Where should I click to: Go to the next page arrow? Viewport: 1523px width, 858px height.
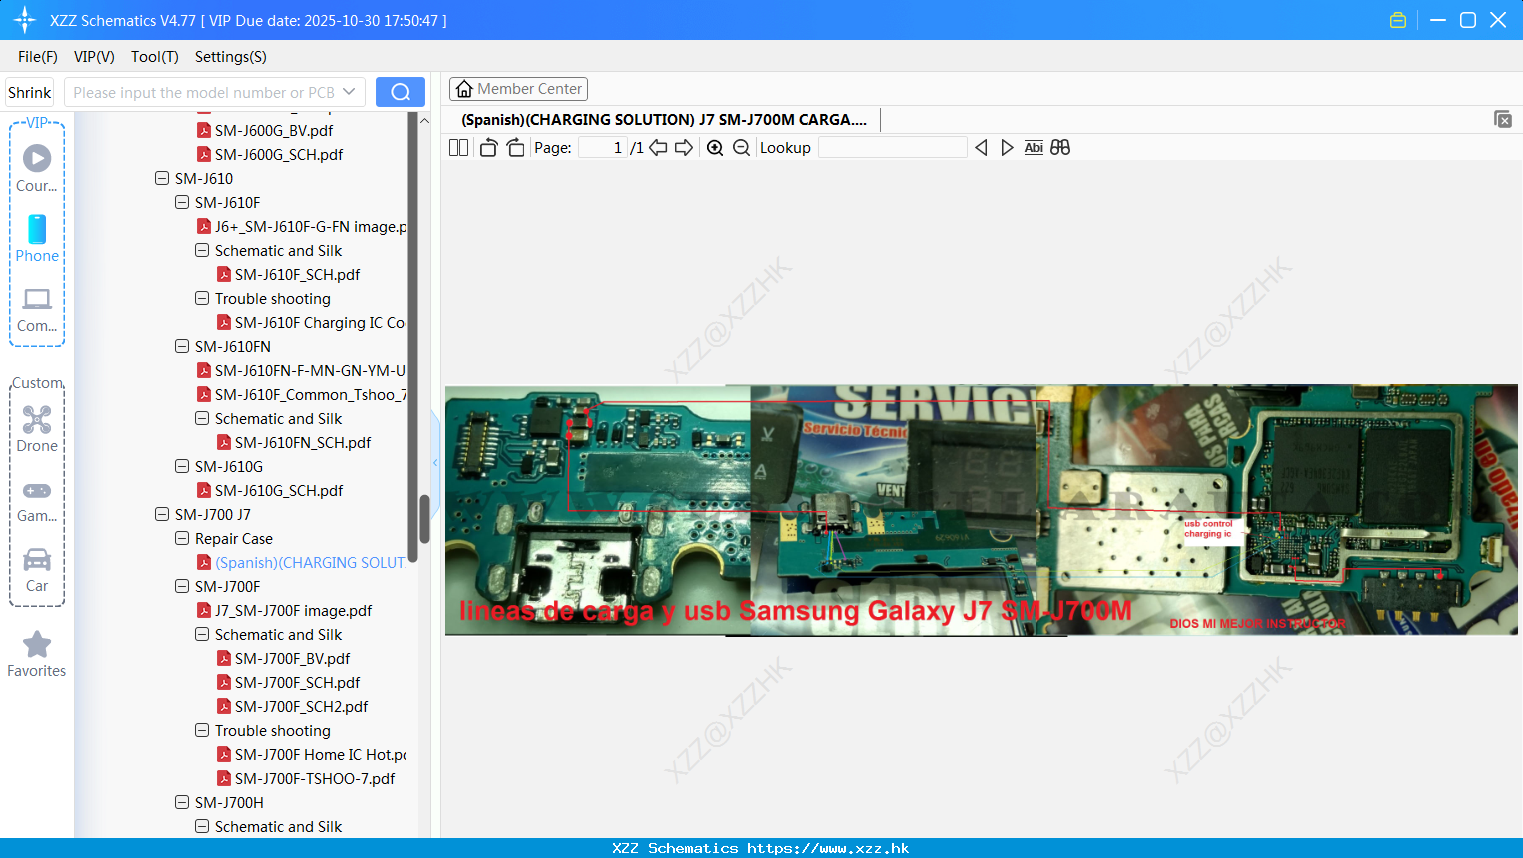pyautogui.click(x=684, y=147)
